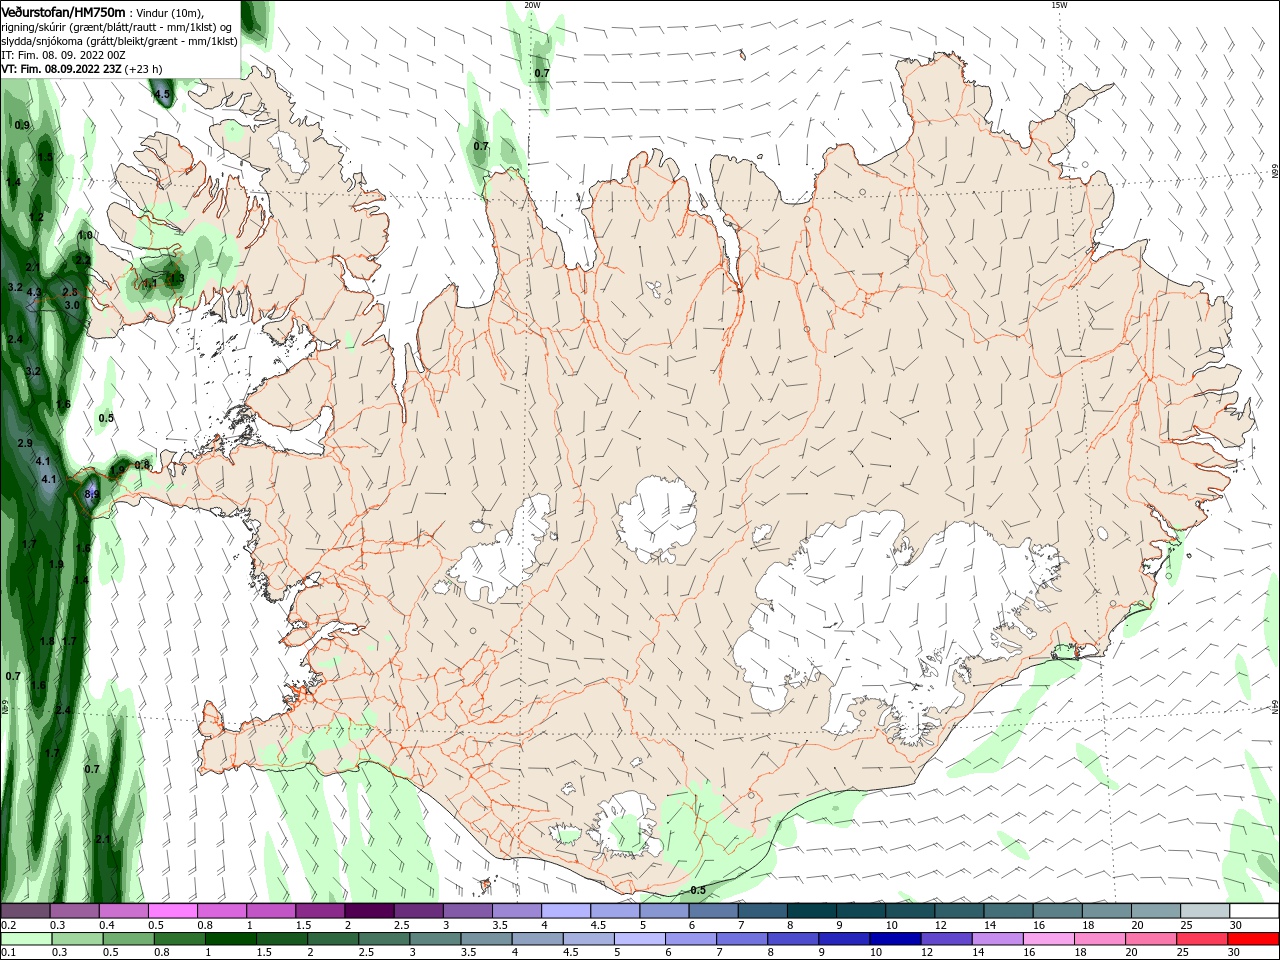Select the light green 0.1–0.3 rain legend swatch

coord(28,939)
